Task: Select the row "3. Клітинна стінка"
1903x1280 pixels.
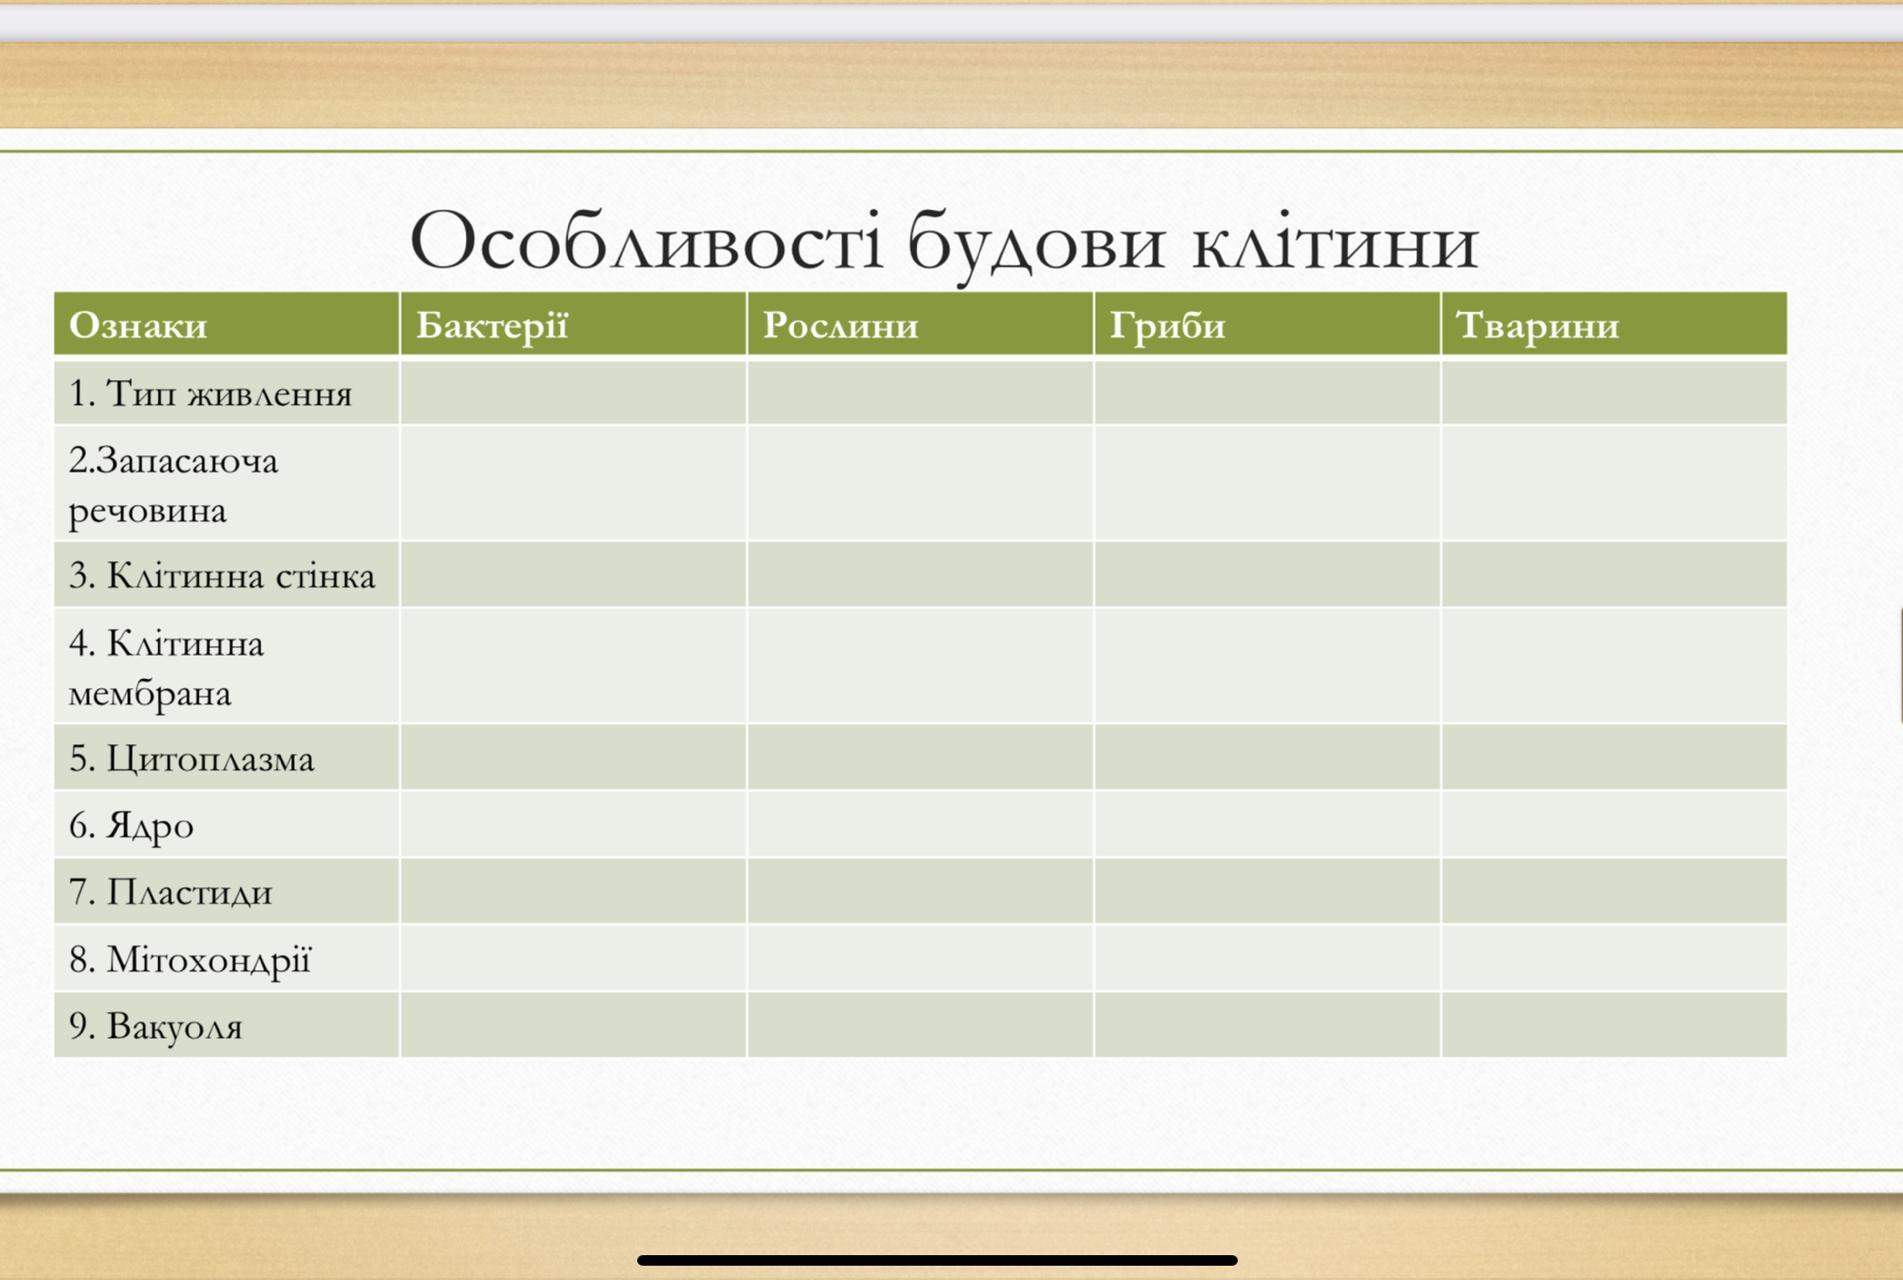Action: [920, 574]
